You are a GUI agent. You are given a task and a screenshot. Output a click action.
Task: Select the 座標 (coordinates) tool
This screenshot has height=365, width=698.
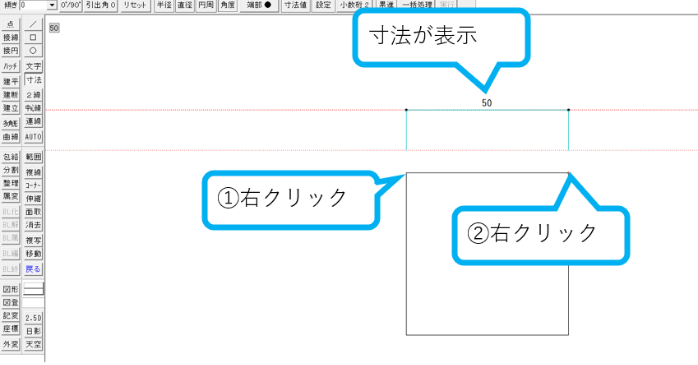pos(11,329)
